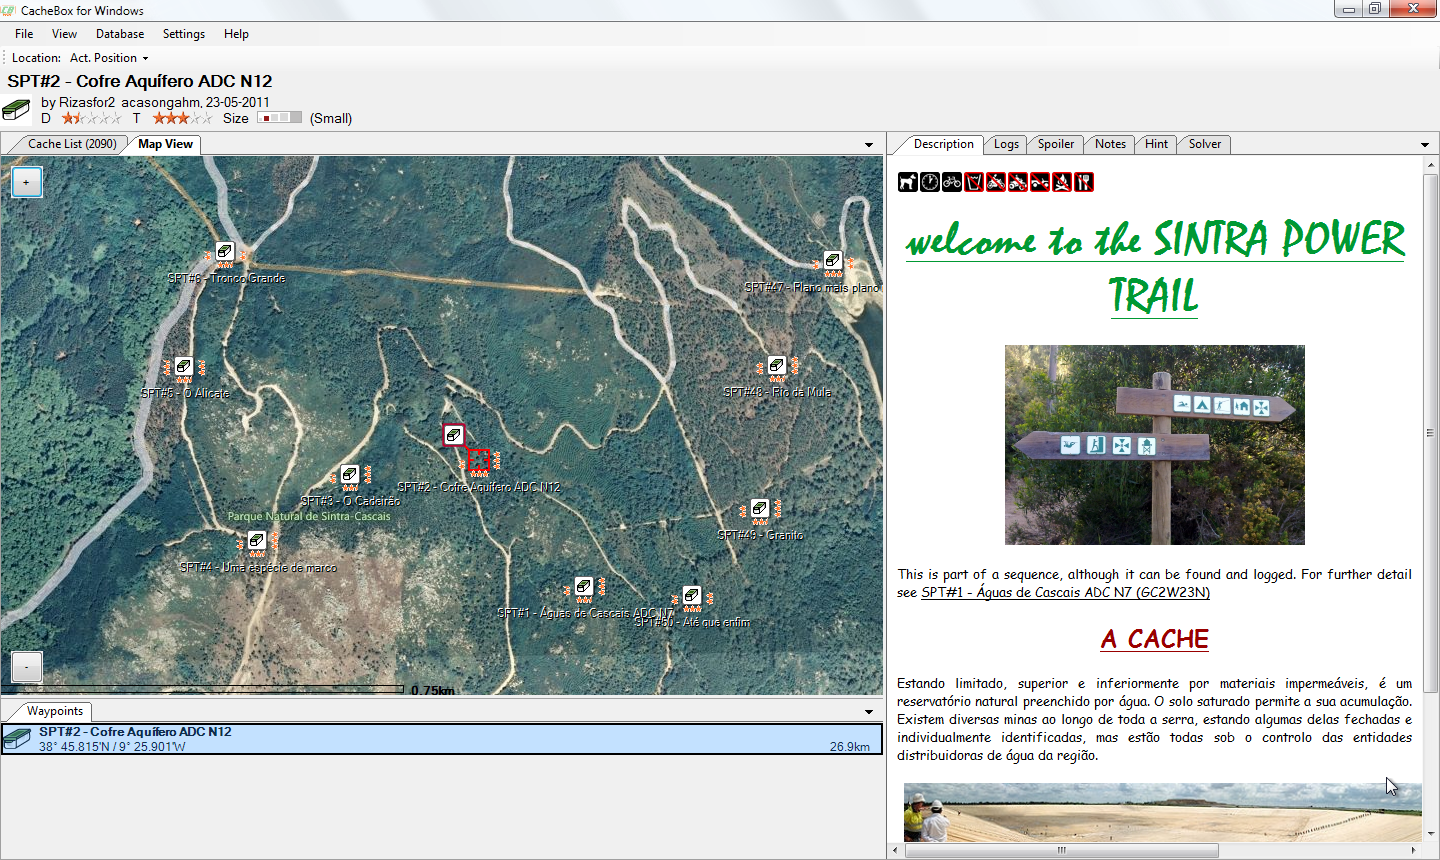1440x860 pixels.
Task: Click the SPT#49 Granito cache marker
Action: [x=760, y=509]
